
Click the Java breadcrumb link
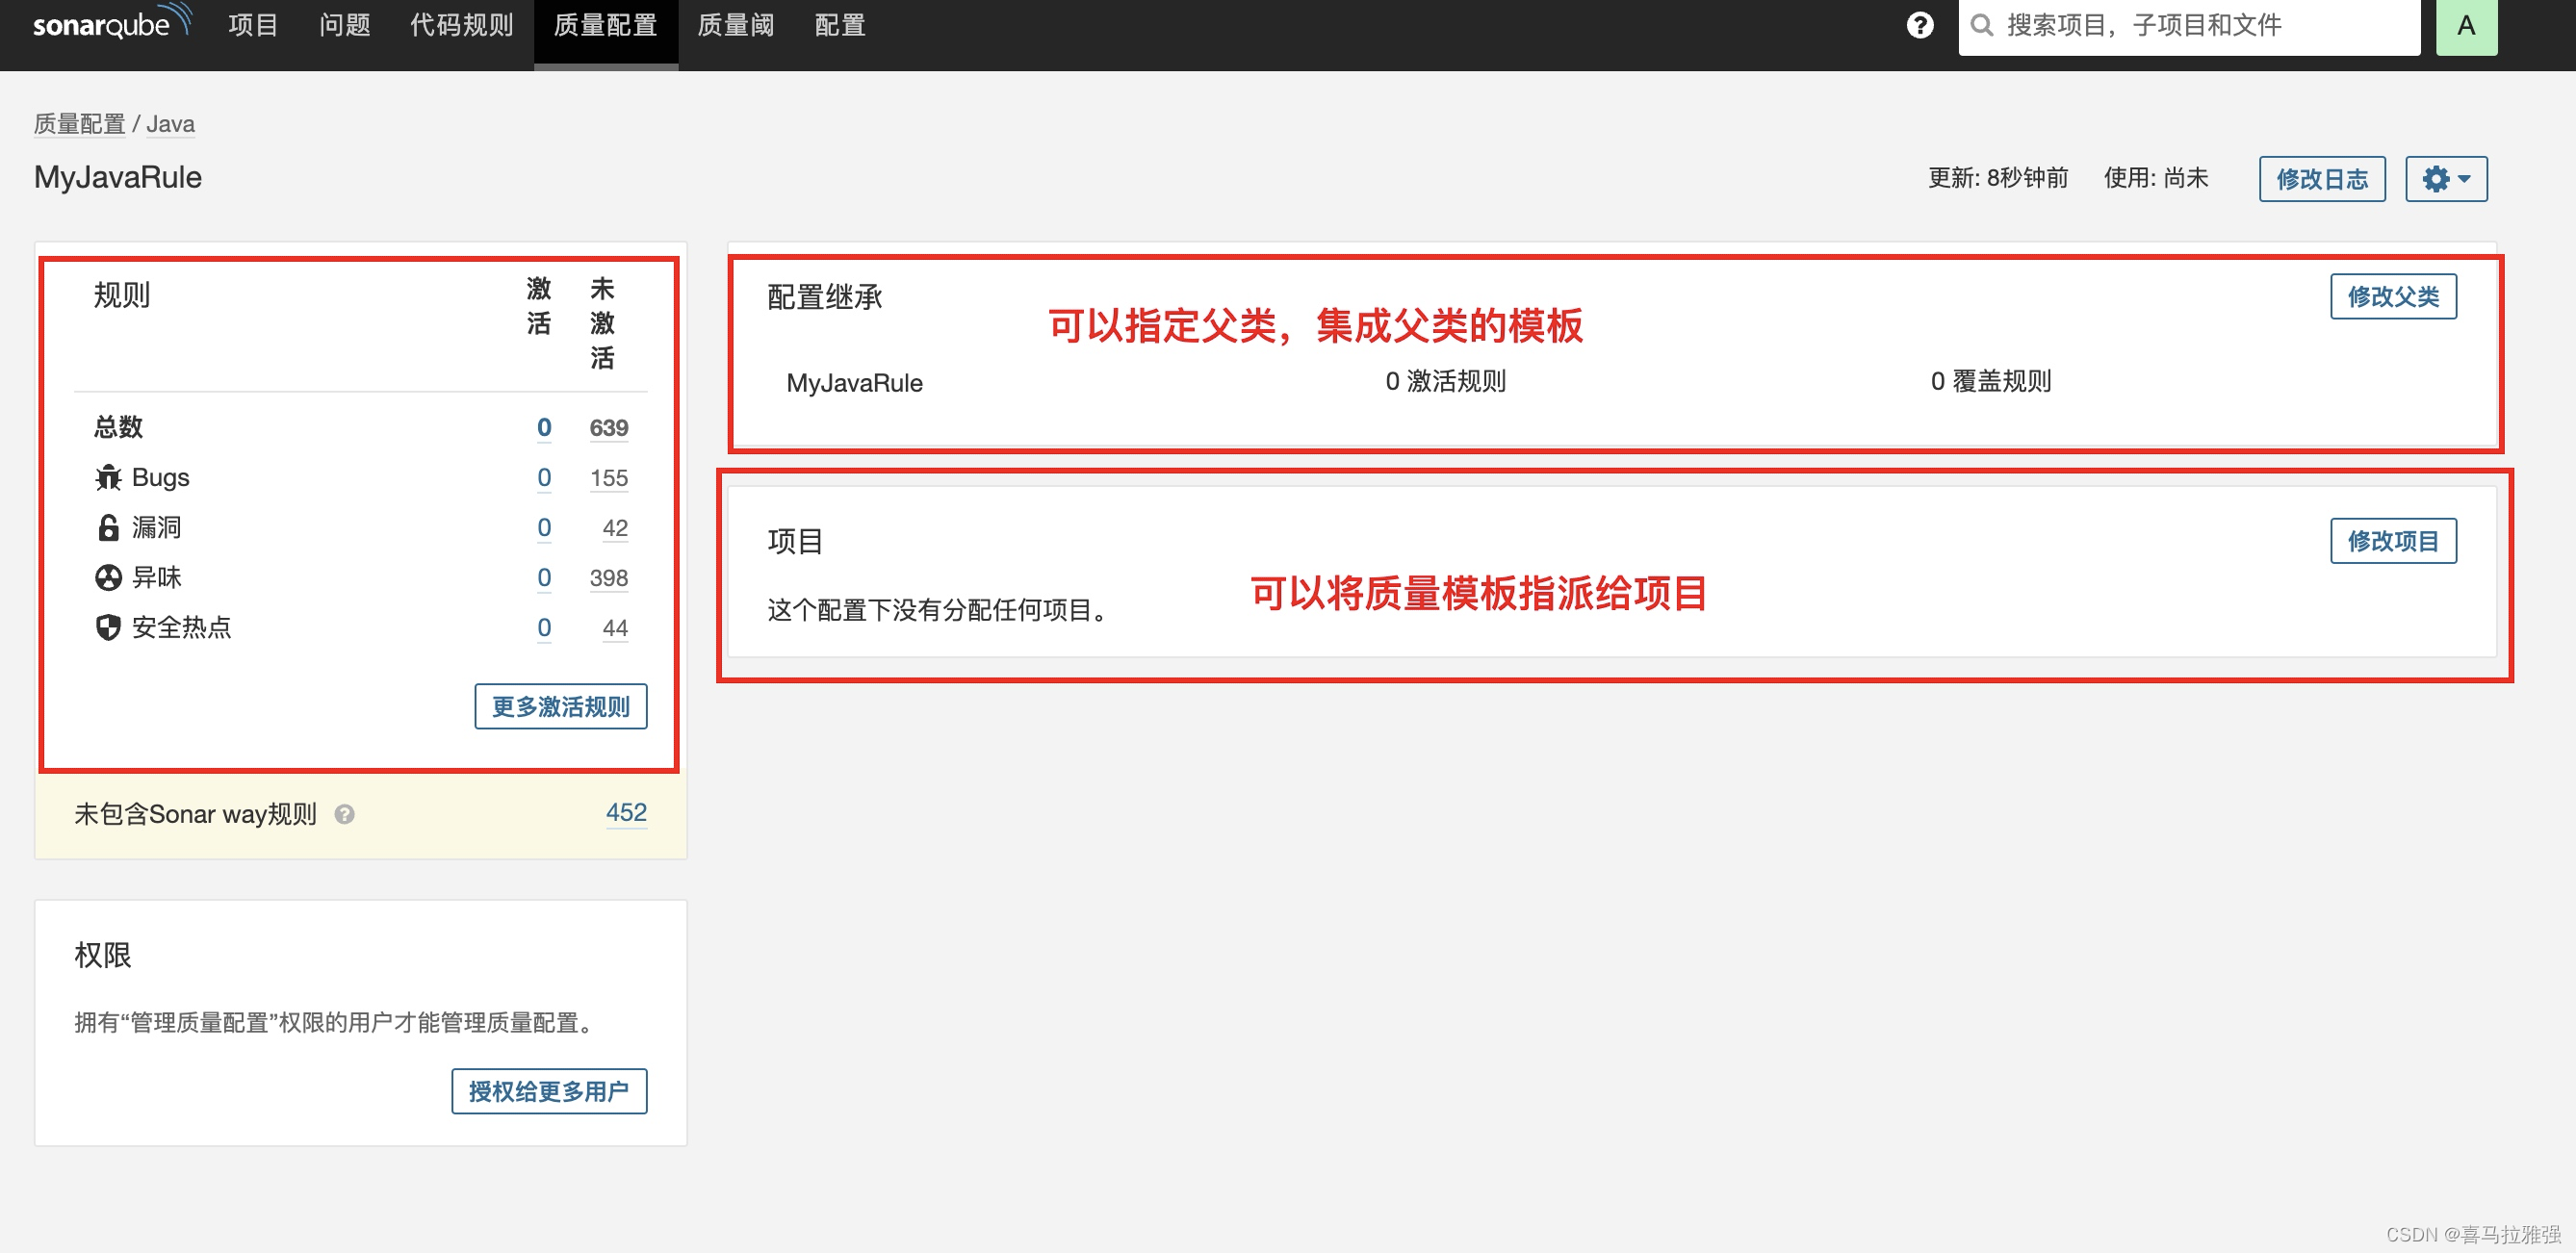click(170, 124)
